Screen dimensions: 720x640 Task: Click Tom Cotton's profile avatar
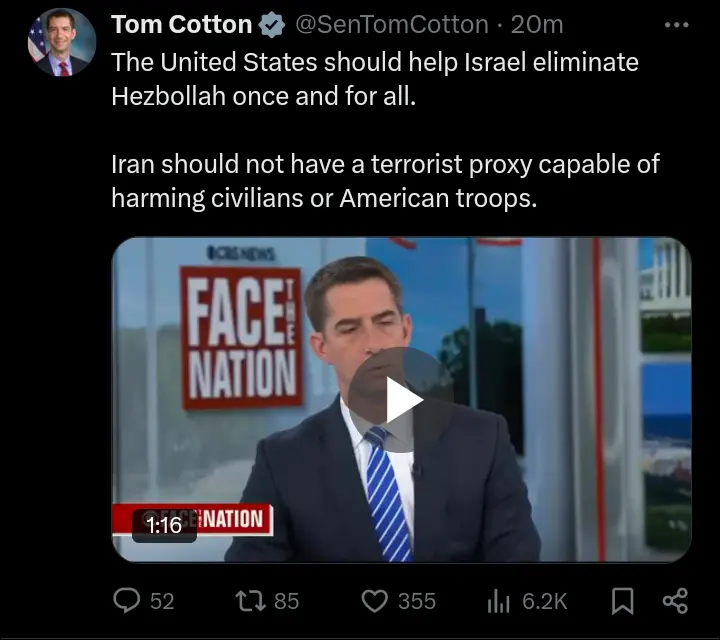pos(62,42)
